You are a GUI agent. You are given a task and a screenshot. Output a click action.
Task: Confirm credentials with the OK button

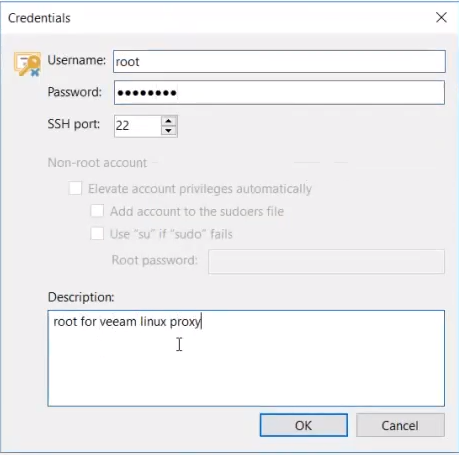[304, 425]
